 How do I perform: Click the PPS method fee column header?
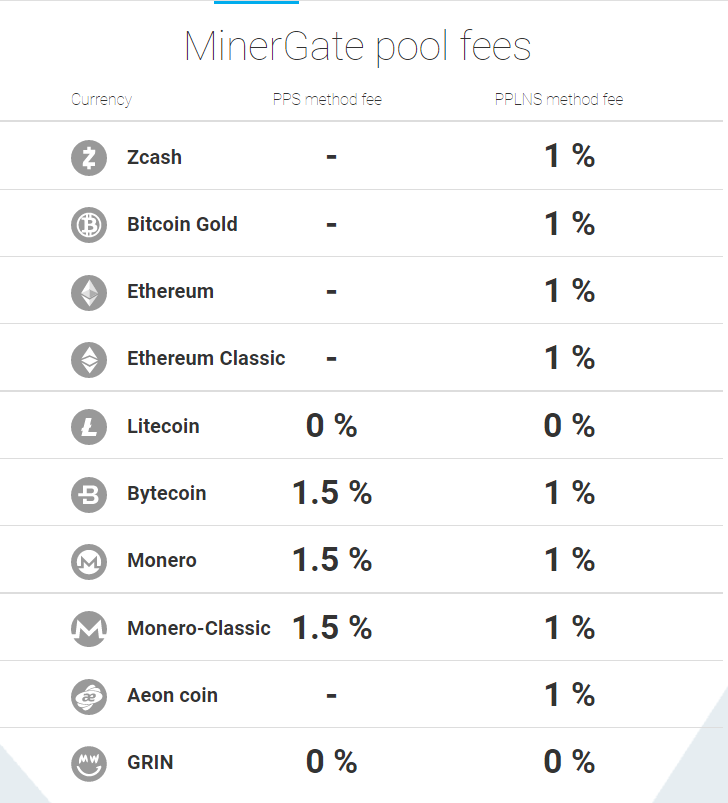(327, 99)
